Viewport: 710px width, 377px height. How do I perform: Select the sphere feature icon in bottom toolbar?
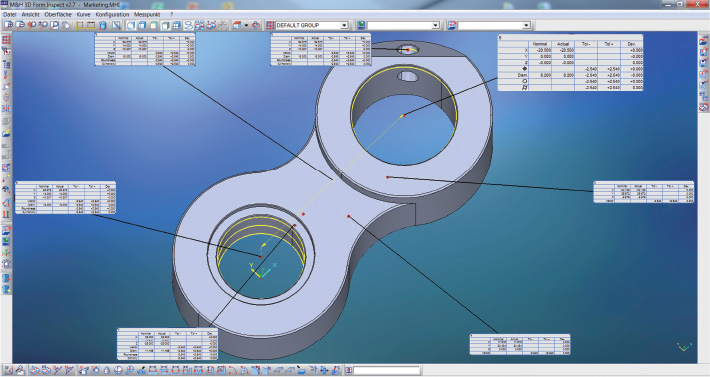point(118,370)
